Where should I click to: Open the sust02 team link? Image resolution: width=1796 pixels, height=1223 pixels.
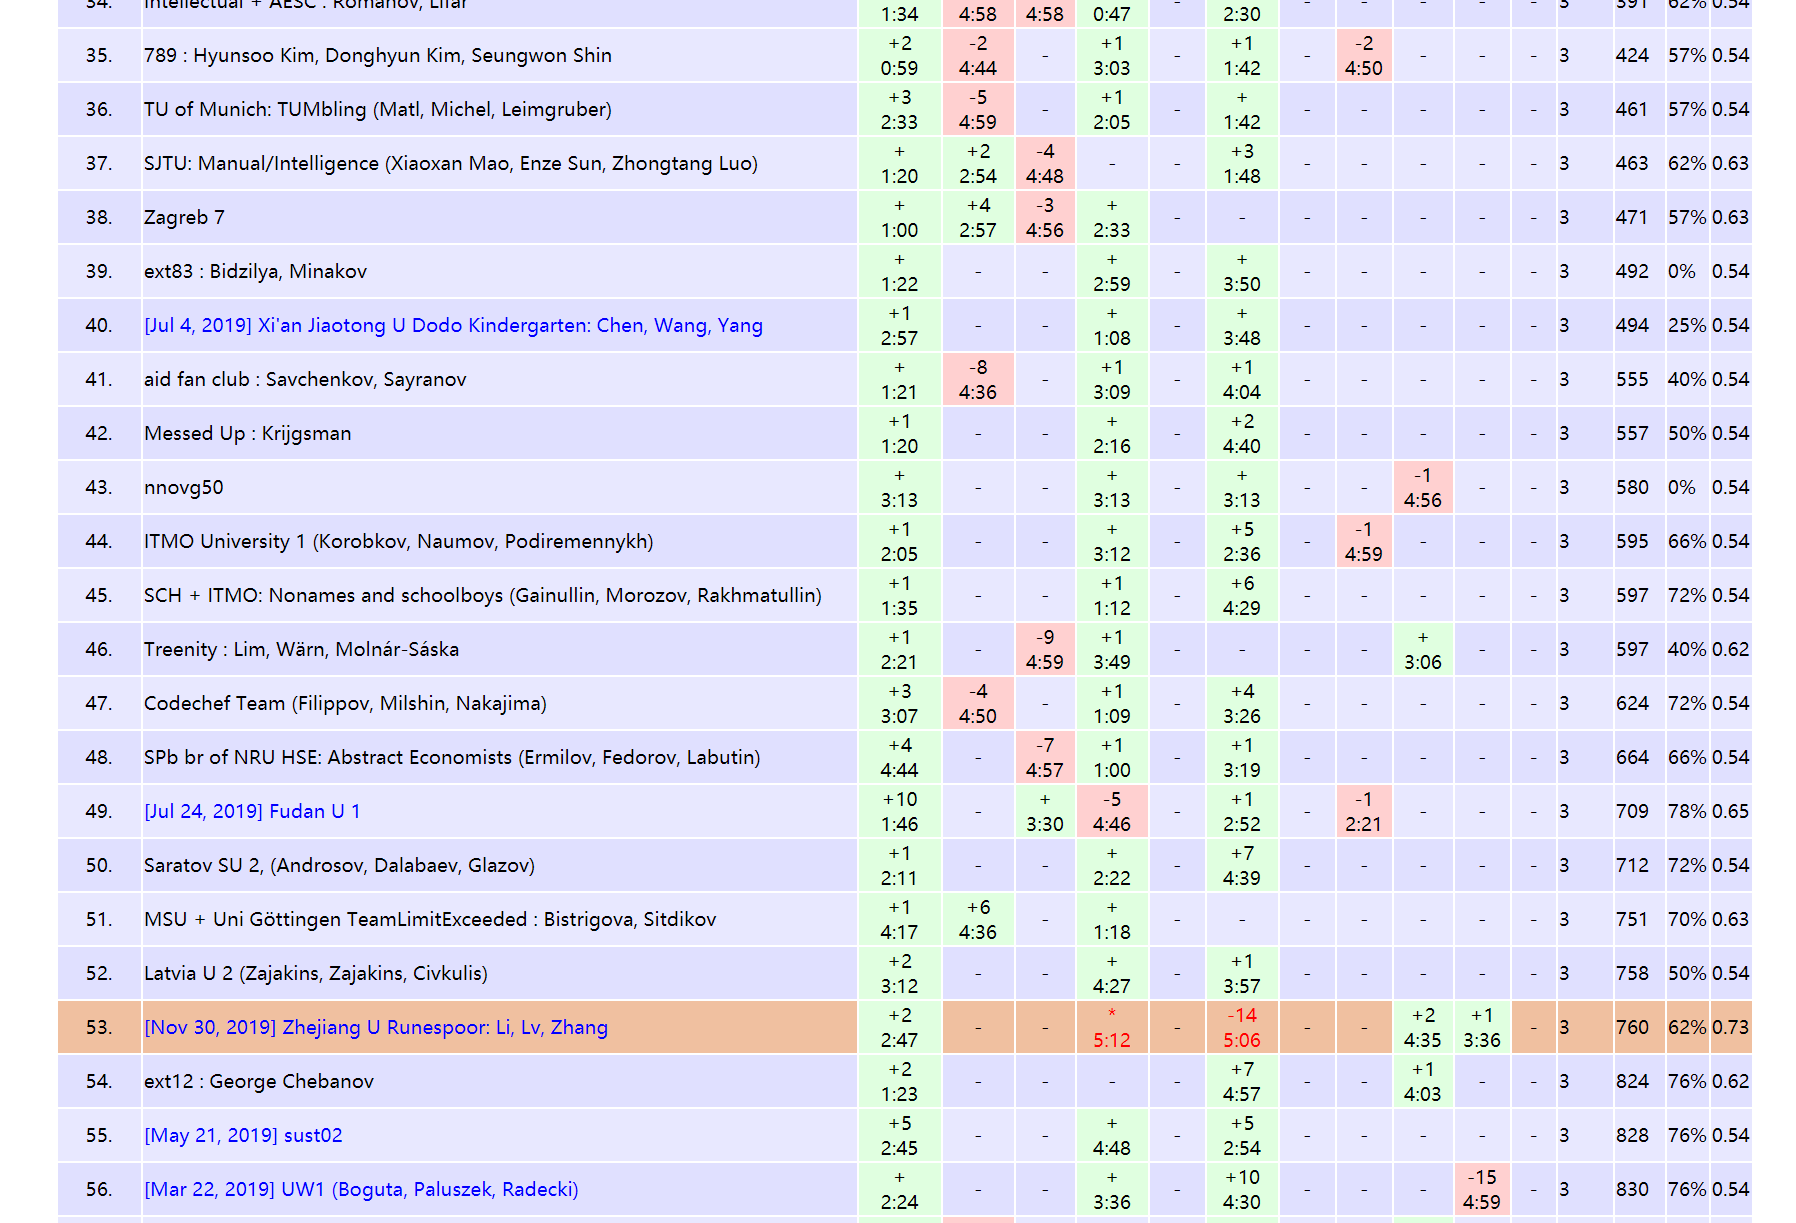pos(243,1136)
